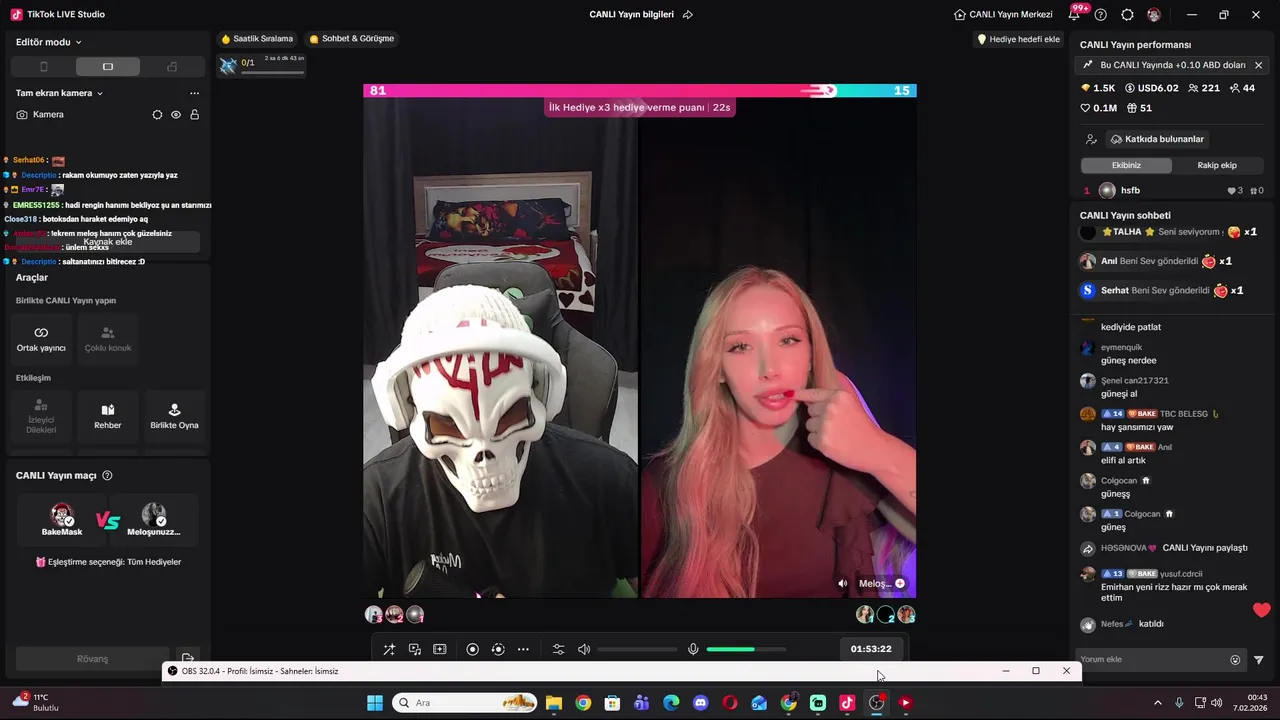This screenshot has height=720, width=1280.
Task: Open Kamera source settings gear icon
Action: pyautogui.click(x=157, y=115)
